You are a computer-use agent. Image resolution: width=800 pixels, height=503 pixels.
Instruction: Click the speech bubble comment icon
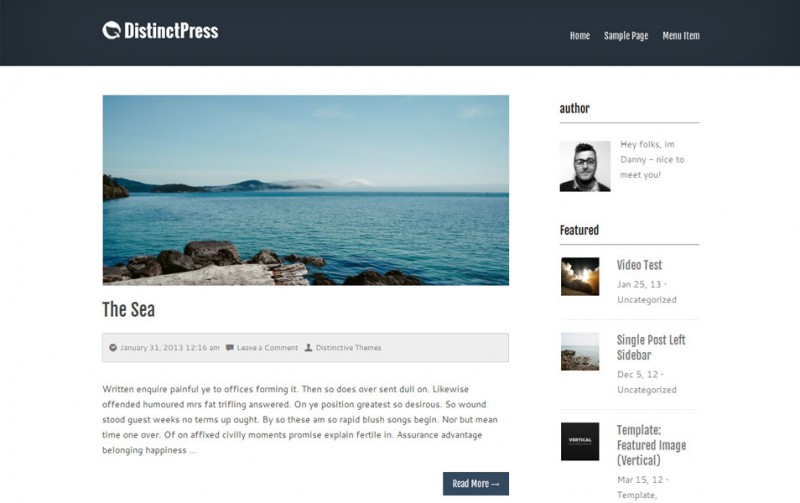click(x=230, y=348)
